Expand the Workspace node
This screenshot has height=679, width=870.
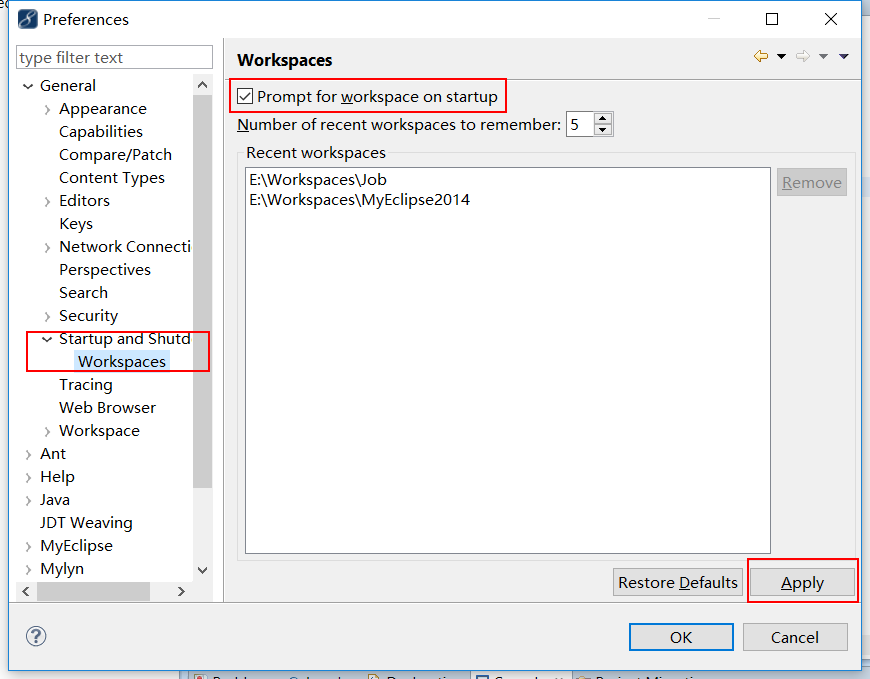[47, 432]
